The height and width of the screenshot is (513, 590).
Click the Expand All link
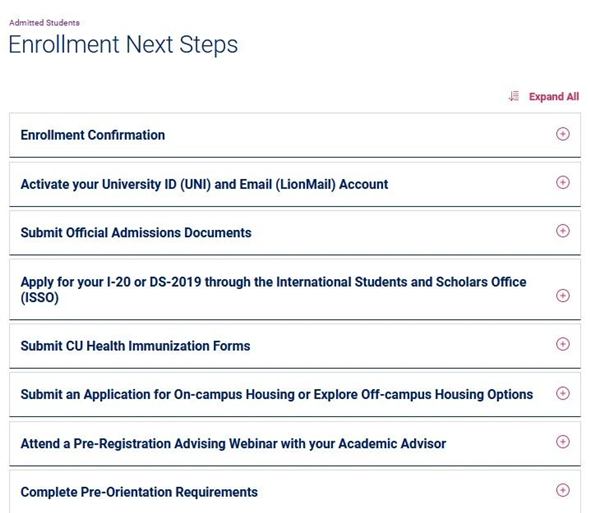tap(554, 97)
